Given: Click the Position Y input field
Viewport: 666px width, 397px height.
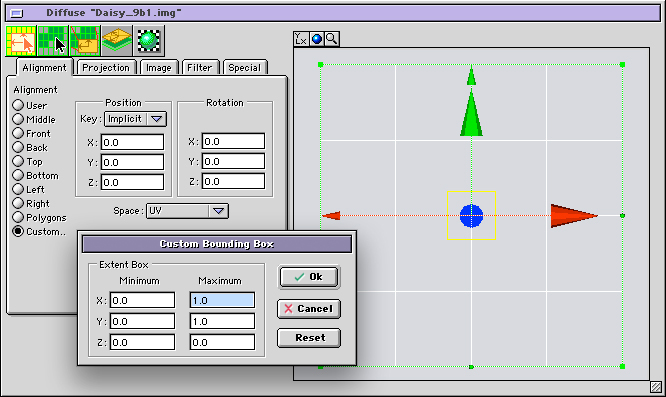Looking at the screenshot, I should pyautogui.click(x=132, y=162).
